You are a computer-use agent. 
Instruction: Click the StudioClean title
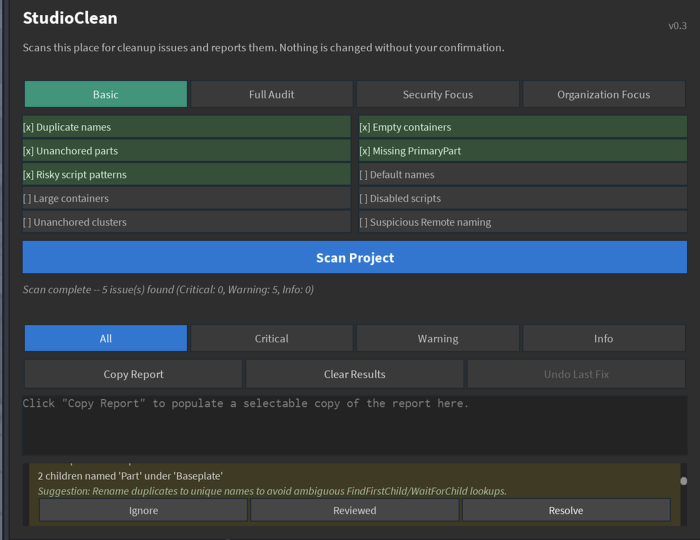click(x=70, y=18)
